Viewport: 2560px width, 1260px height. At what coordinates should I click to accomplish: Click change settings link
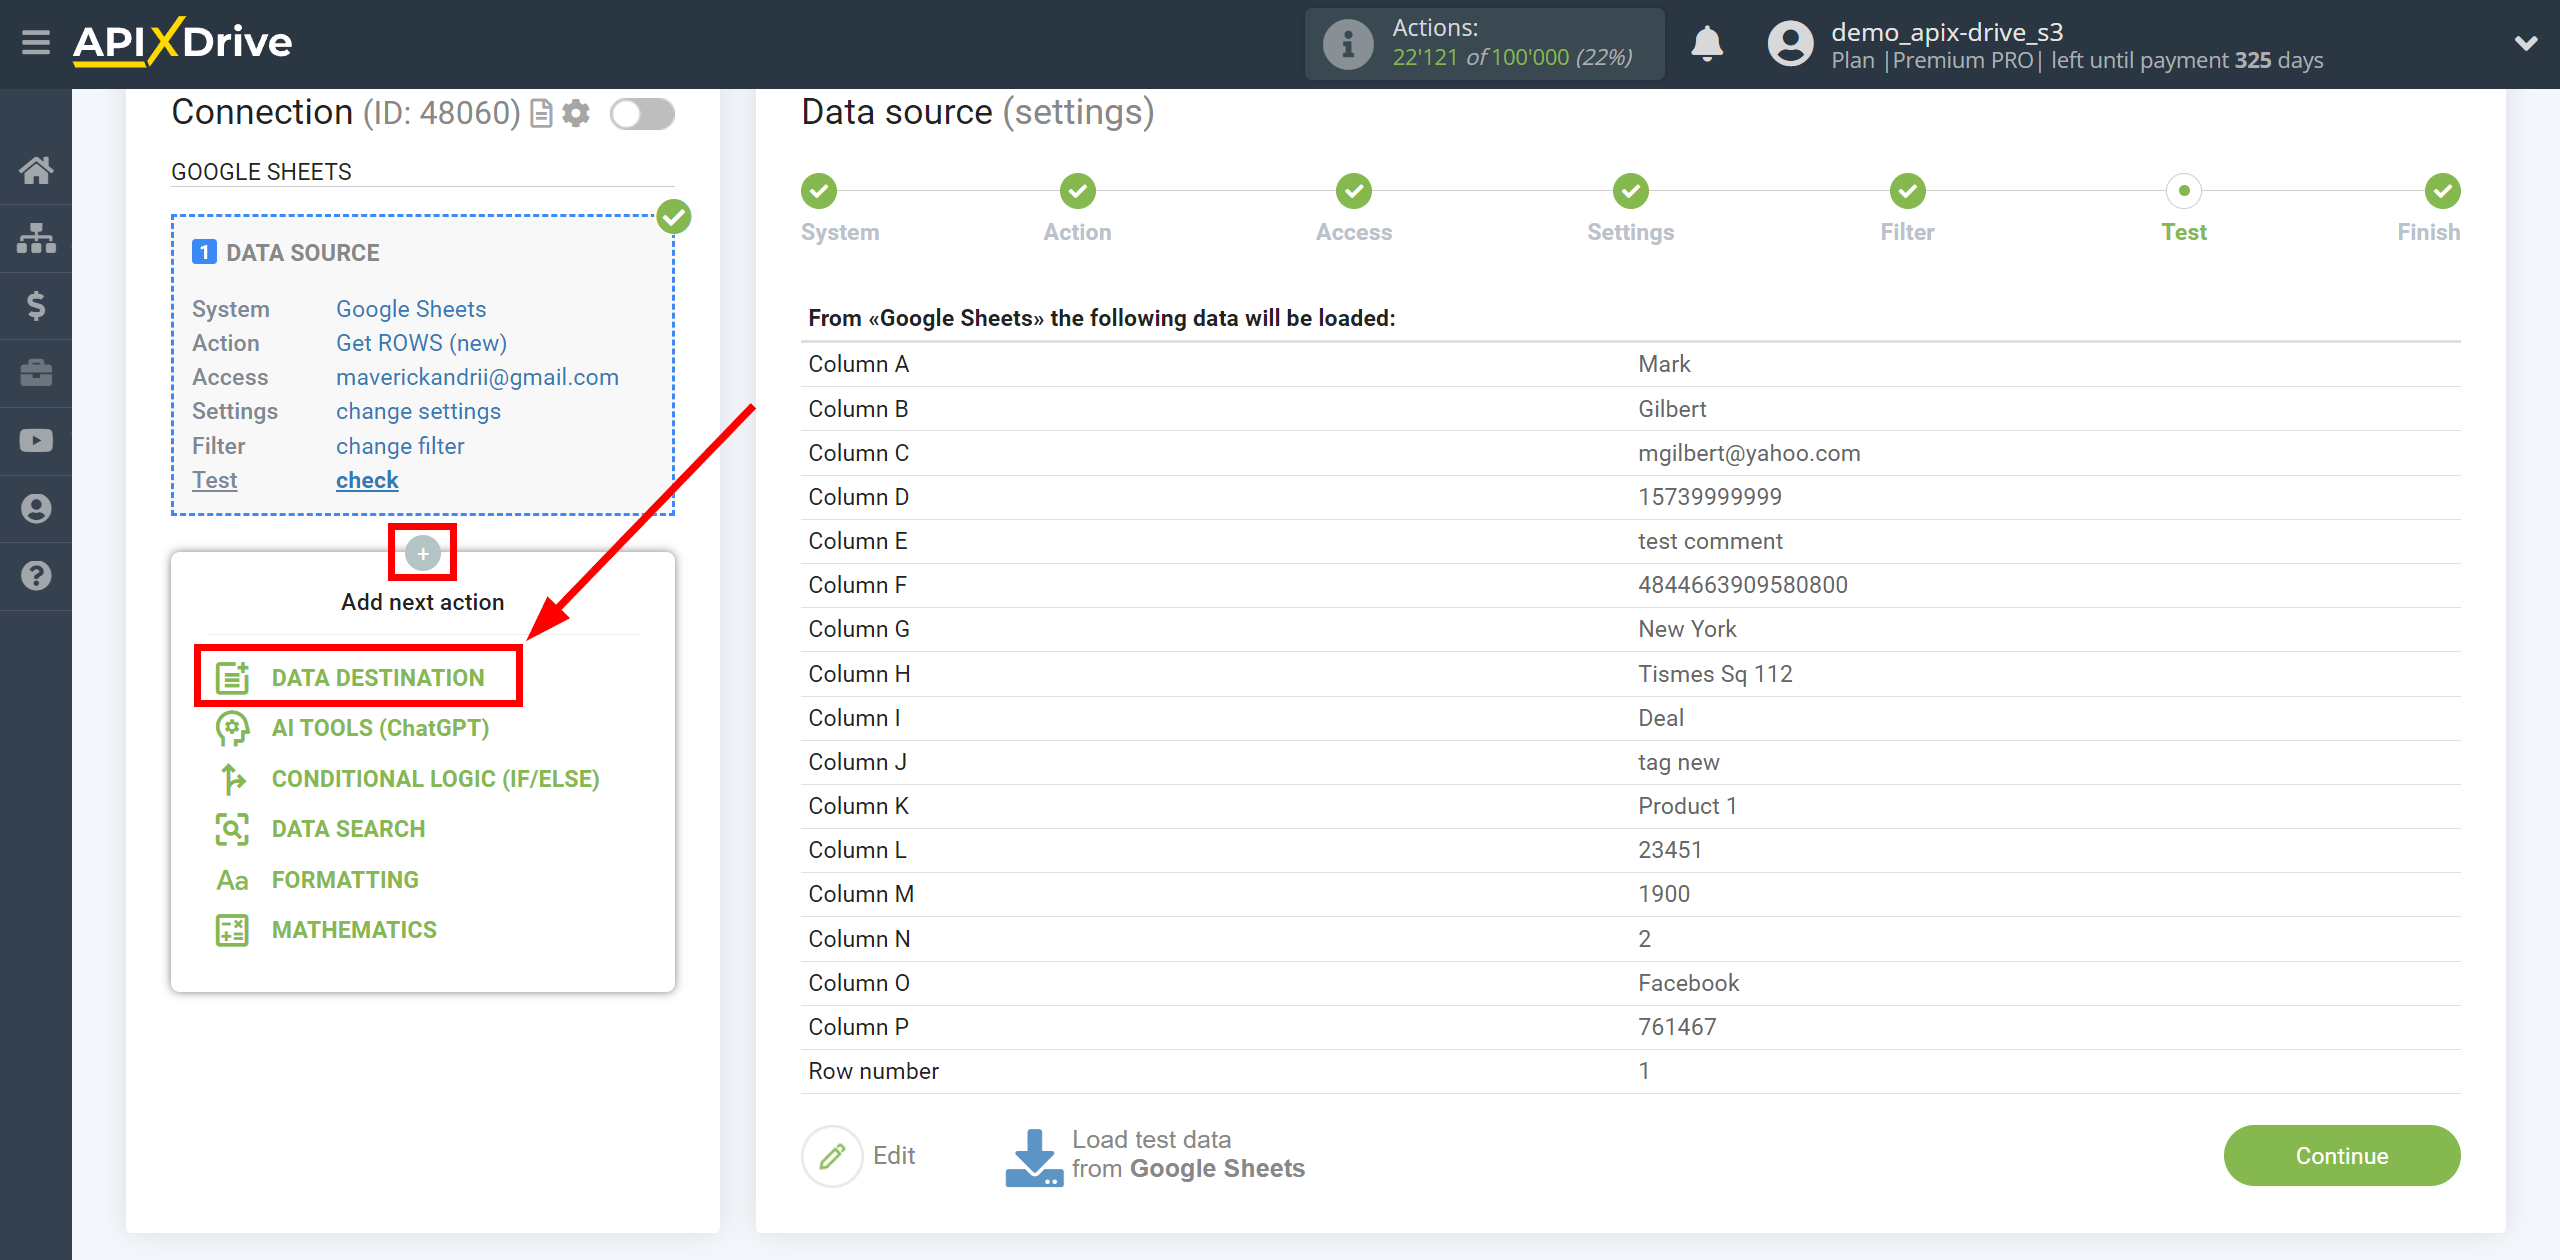click(x=418, y=411)
